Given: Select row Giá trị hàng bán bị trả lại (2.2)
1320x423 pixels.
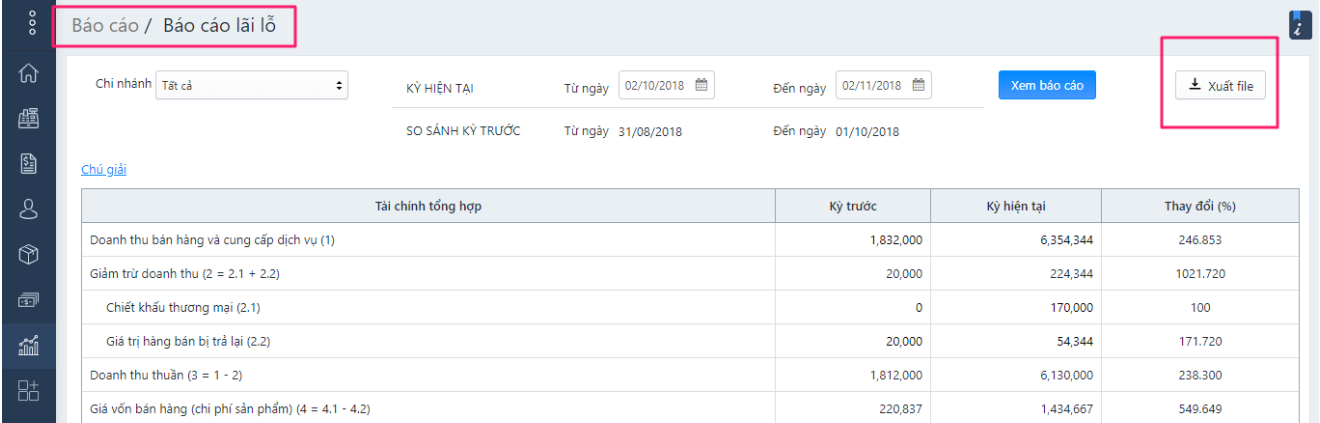Looking at the screenshot, I should tap(690, 341).
